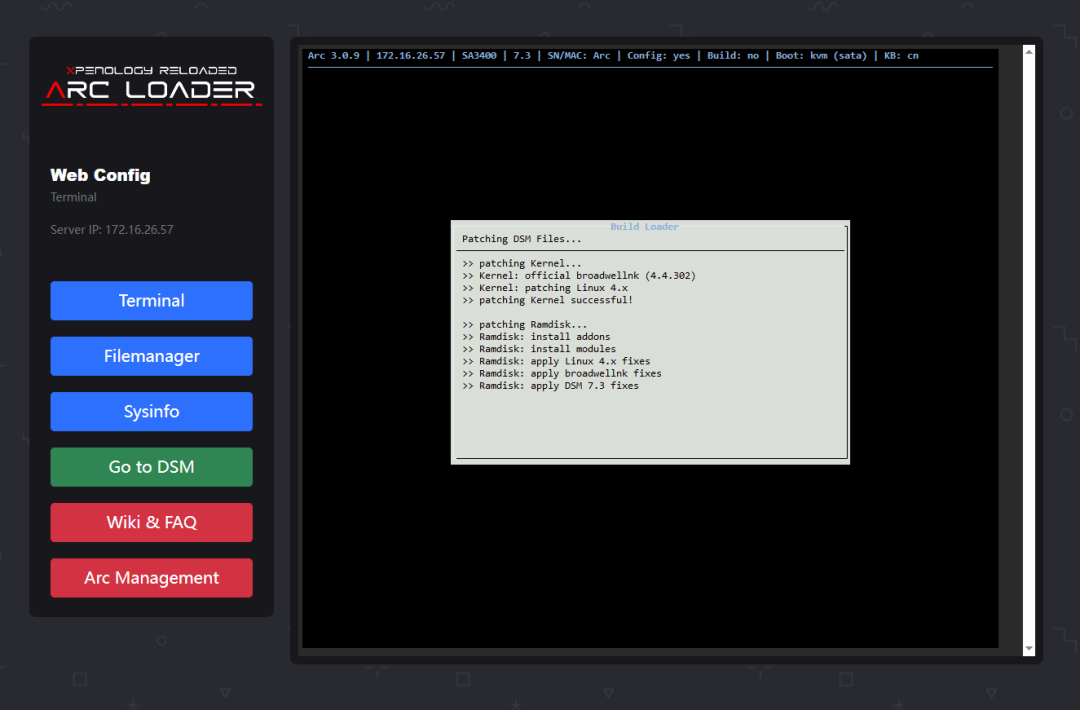Click '>> patching Ramdisk...' line
The width and height of the screenshot is (1080, 710).
[524, 324]
